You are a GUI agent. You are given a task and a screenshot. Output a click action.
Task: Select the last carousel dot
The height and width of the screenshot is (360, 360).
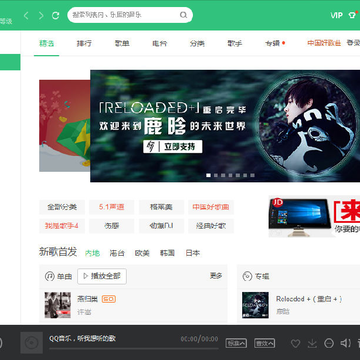tap(252, 175)
